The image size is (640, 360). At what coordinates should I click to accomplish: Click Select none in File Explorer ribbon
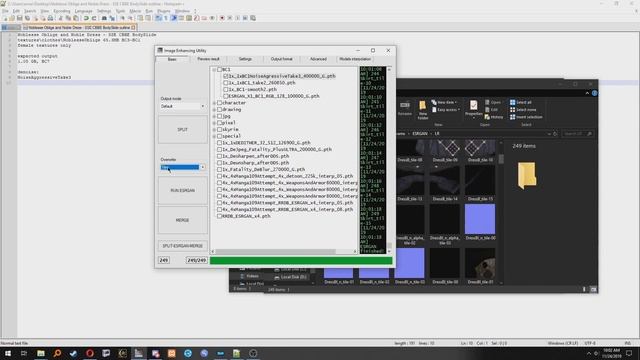click(523, 110)
